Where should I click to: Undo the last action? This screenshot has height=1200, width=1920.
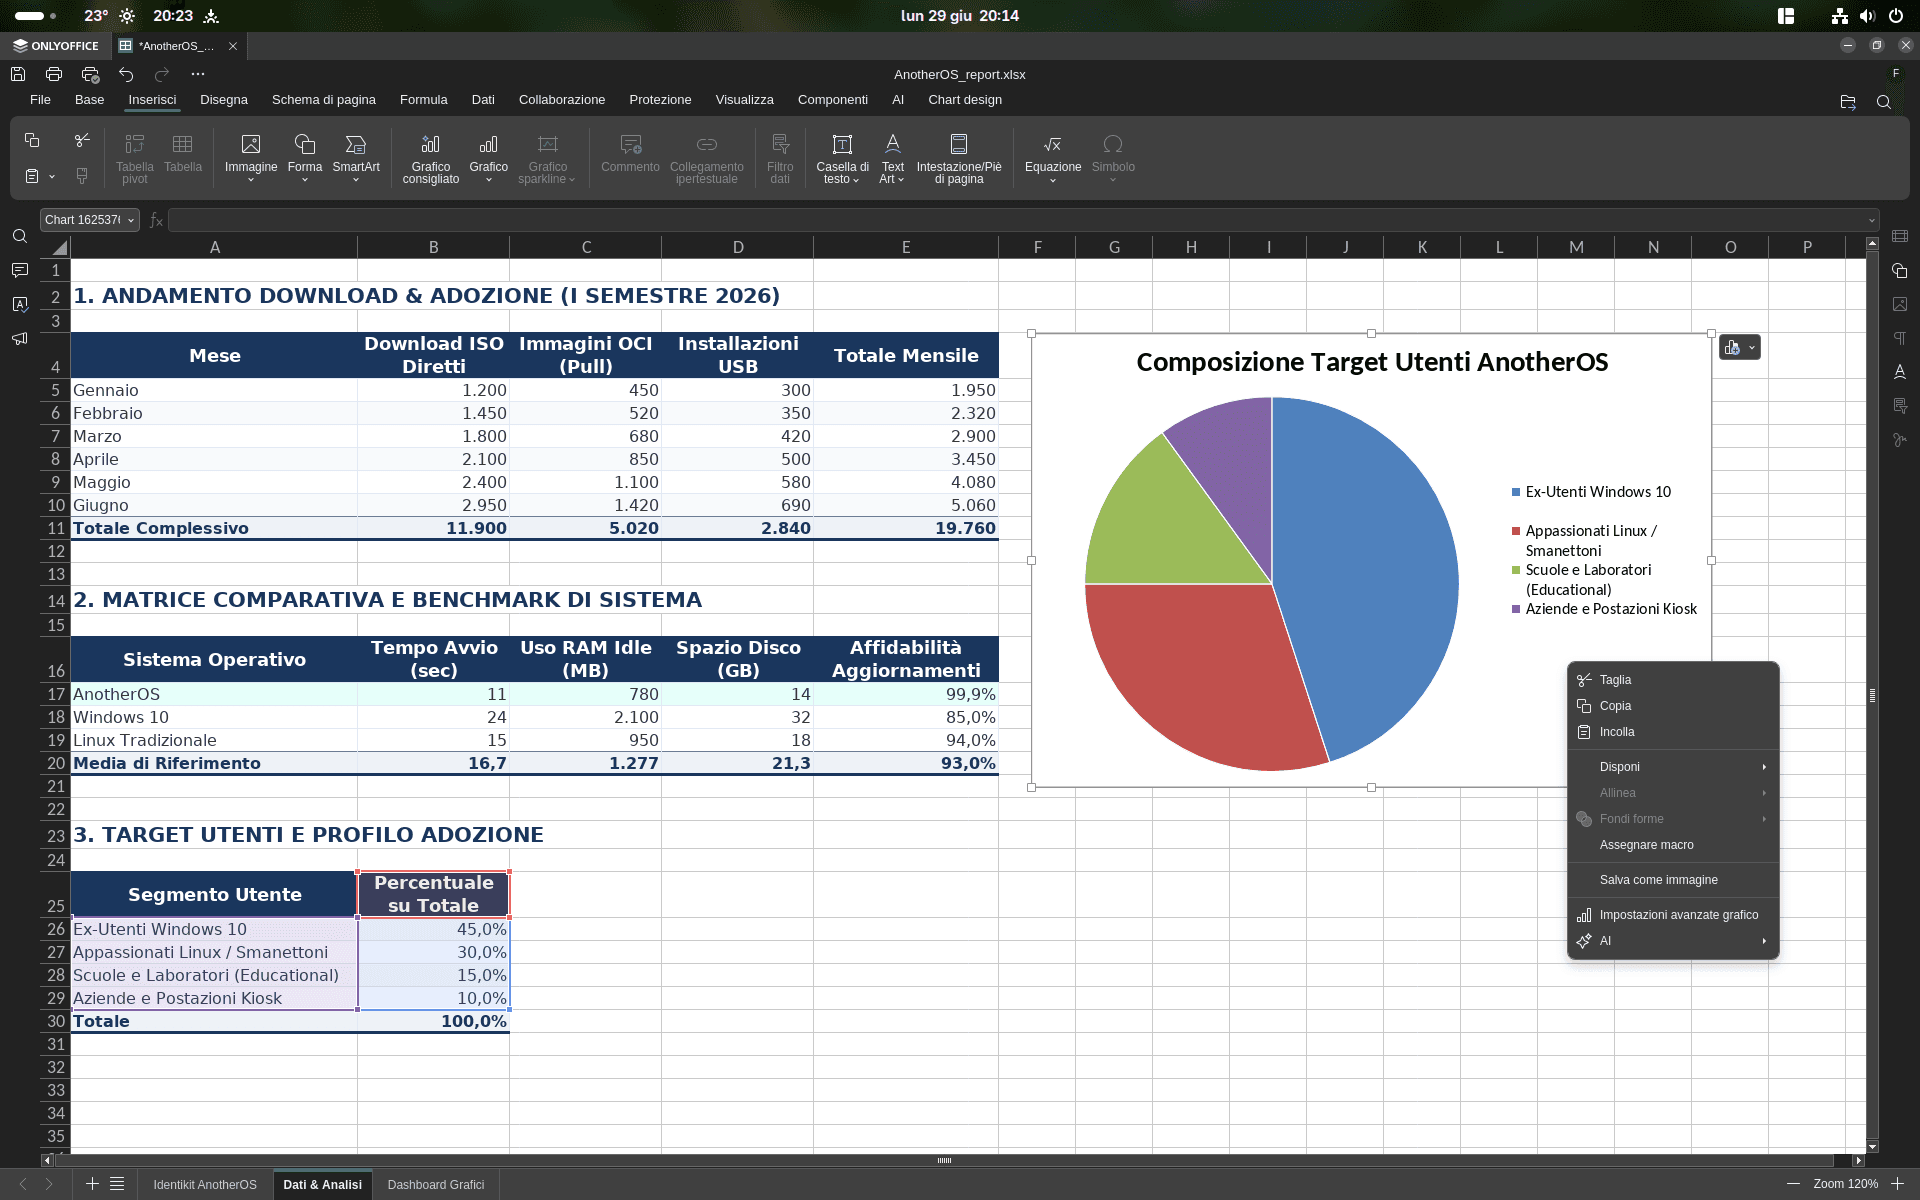click(126, 74)
